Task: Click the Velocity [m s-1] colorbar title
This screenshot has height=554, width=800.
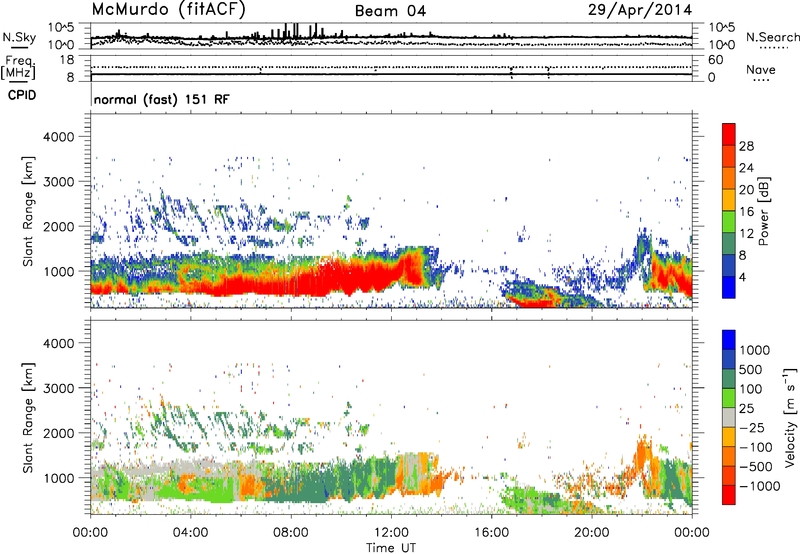Action: (x=790, y=417)
